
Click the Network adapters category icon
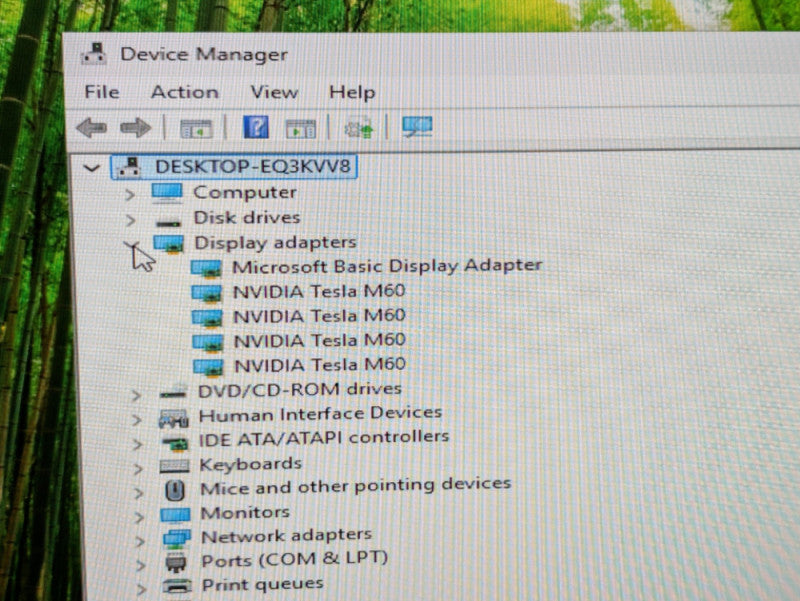[177, 539]
